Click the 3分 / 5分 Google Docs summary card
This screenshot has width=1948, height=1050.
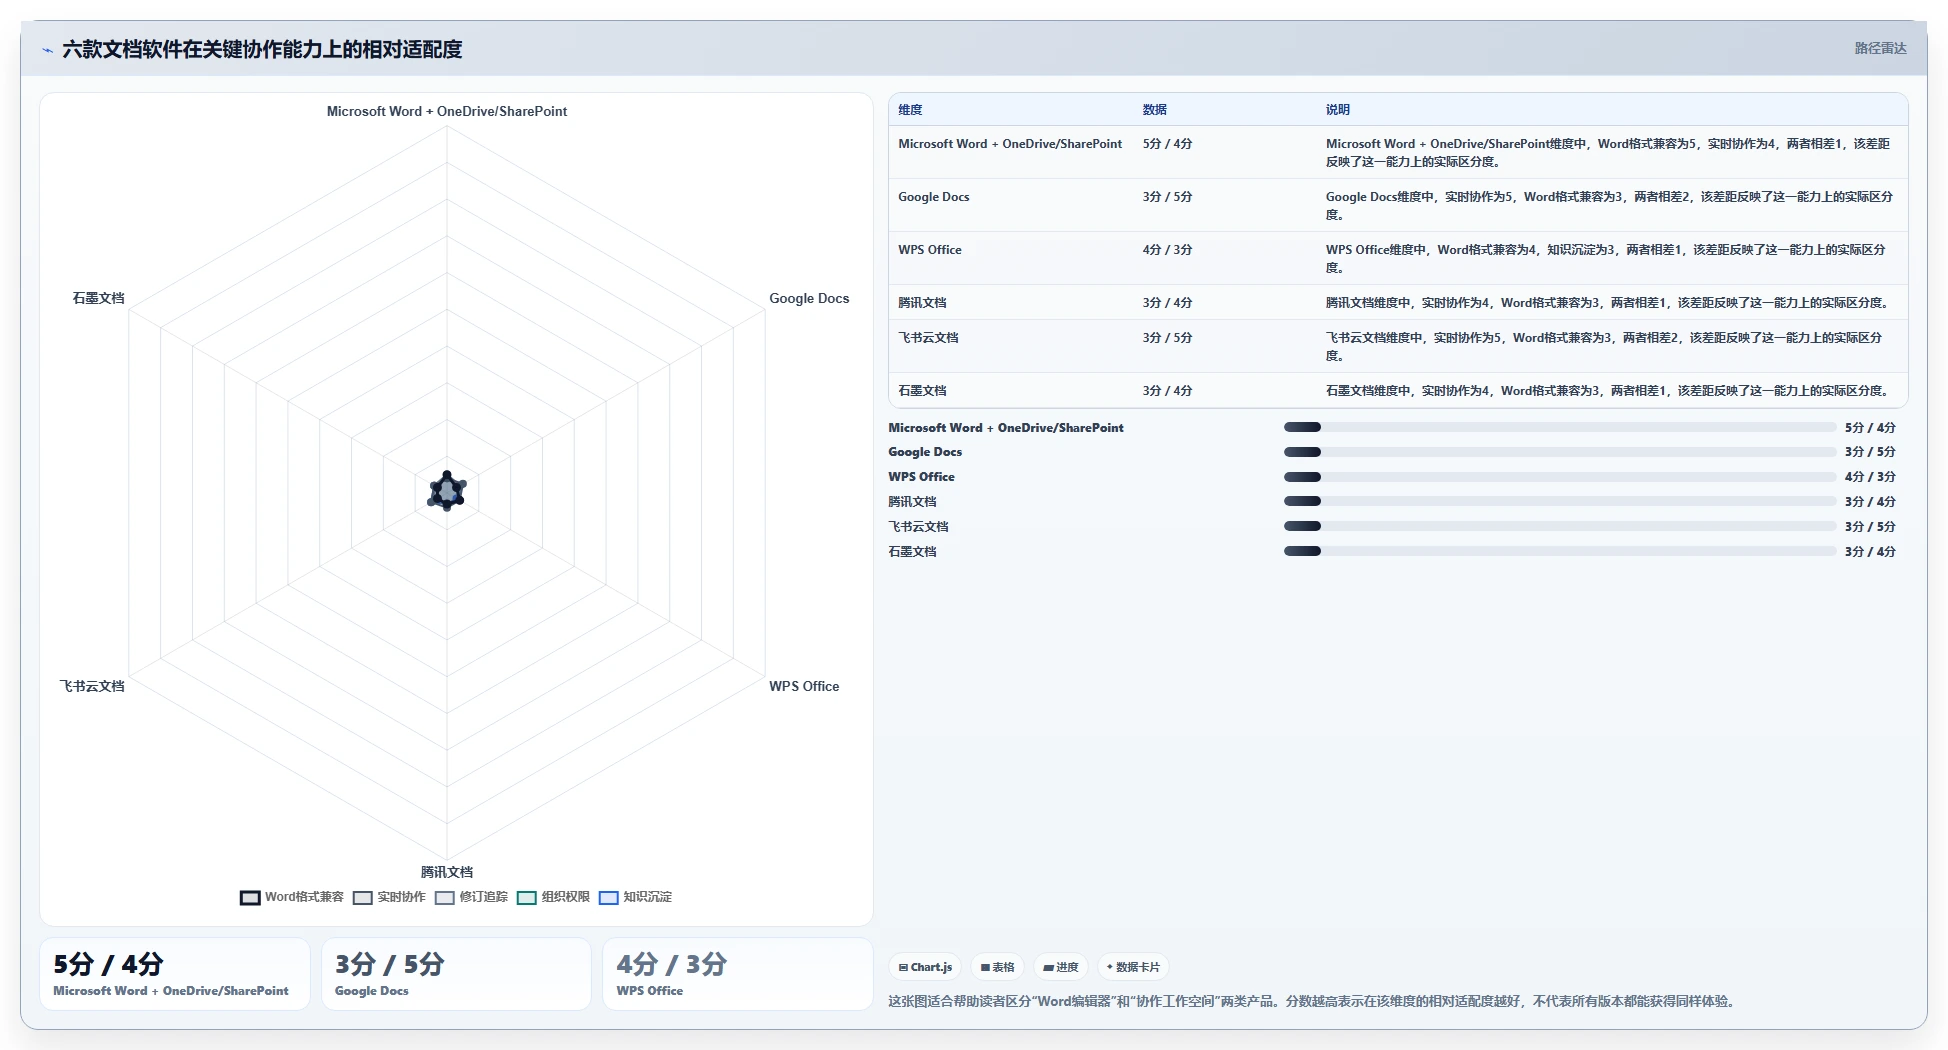click(x=456, y=974)
